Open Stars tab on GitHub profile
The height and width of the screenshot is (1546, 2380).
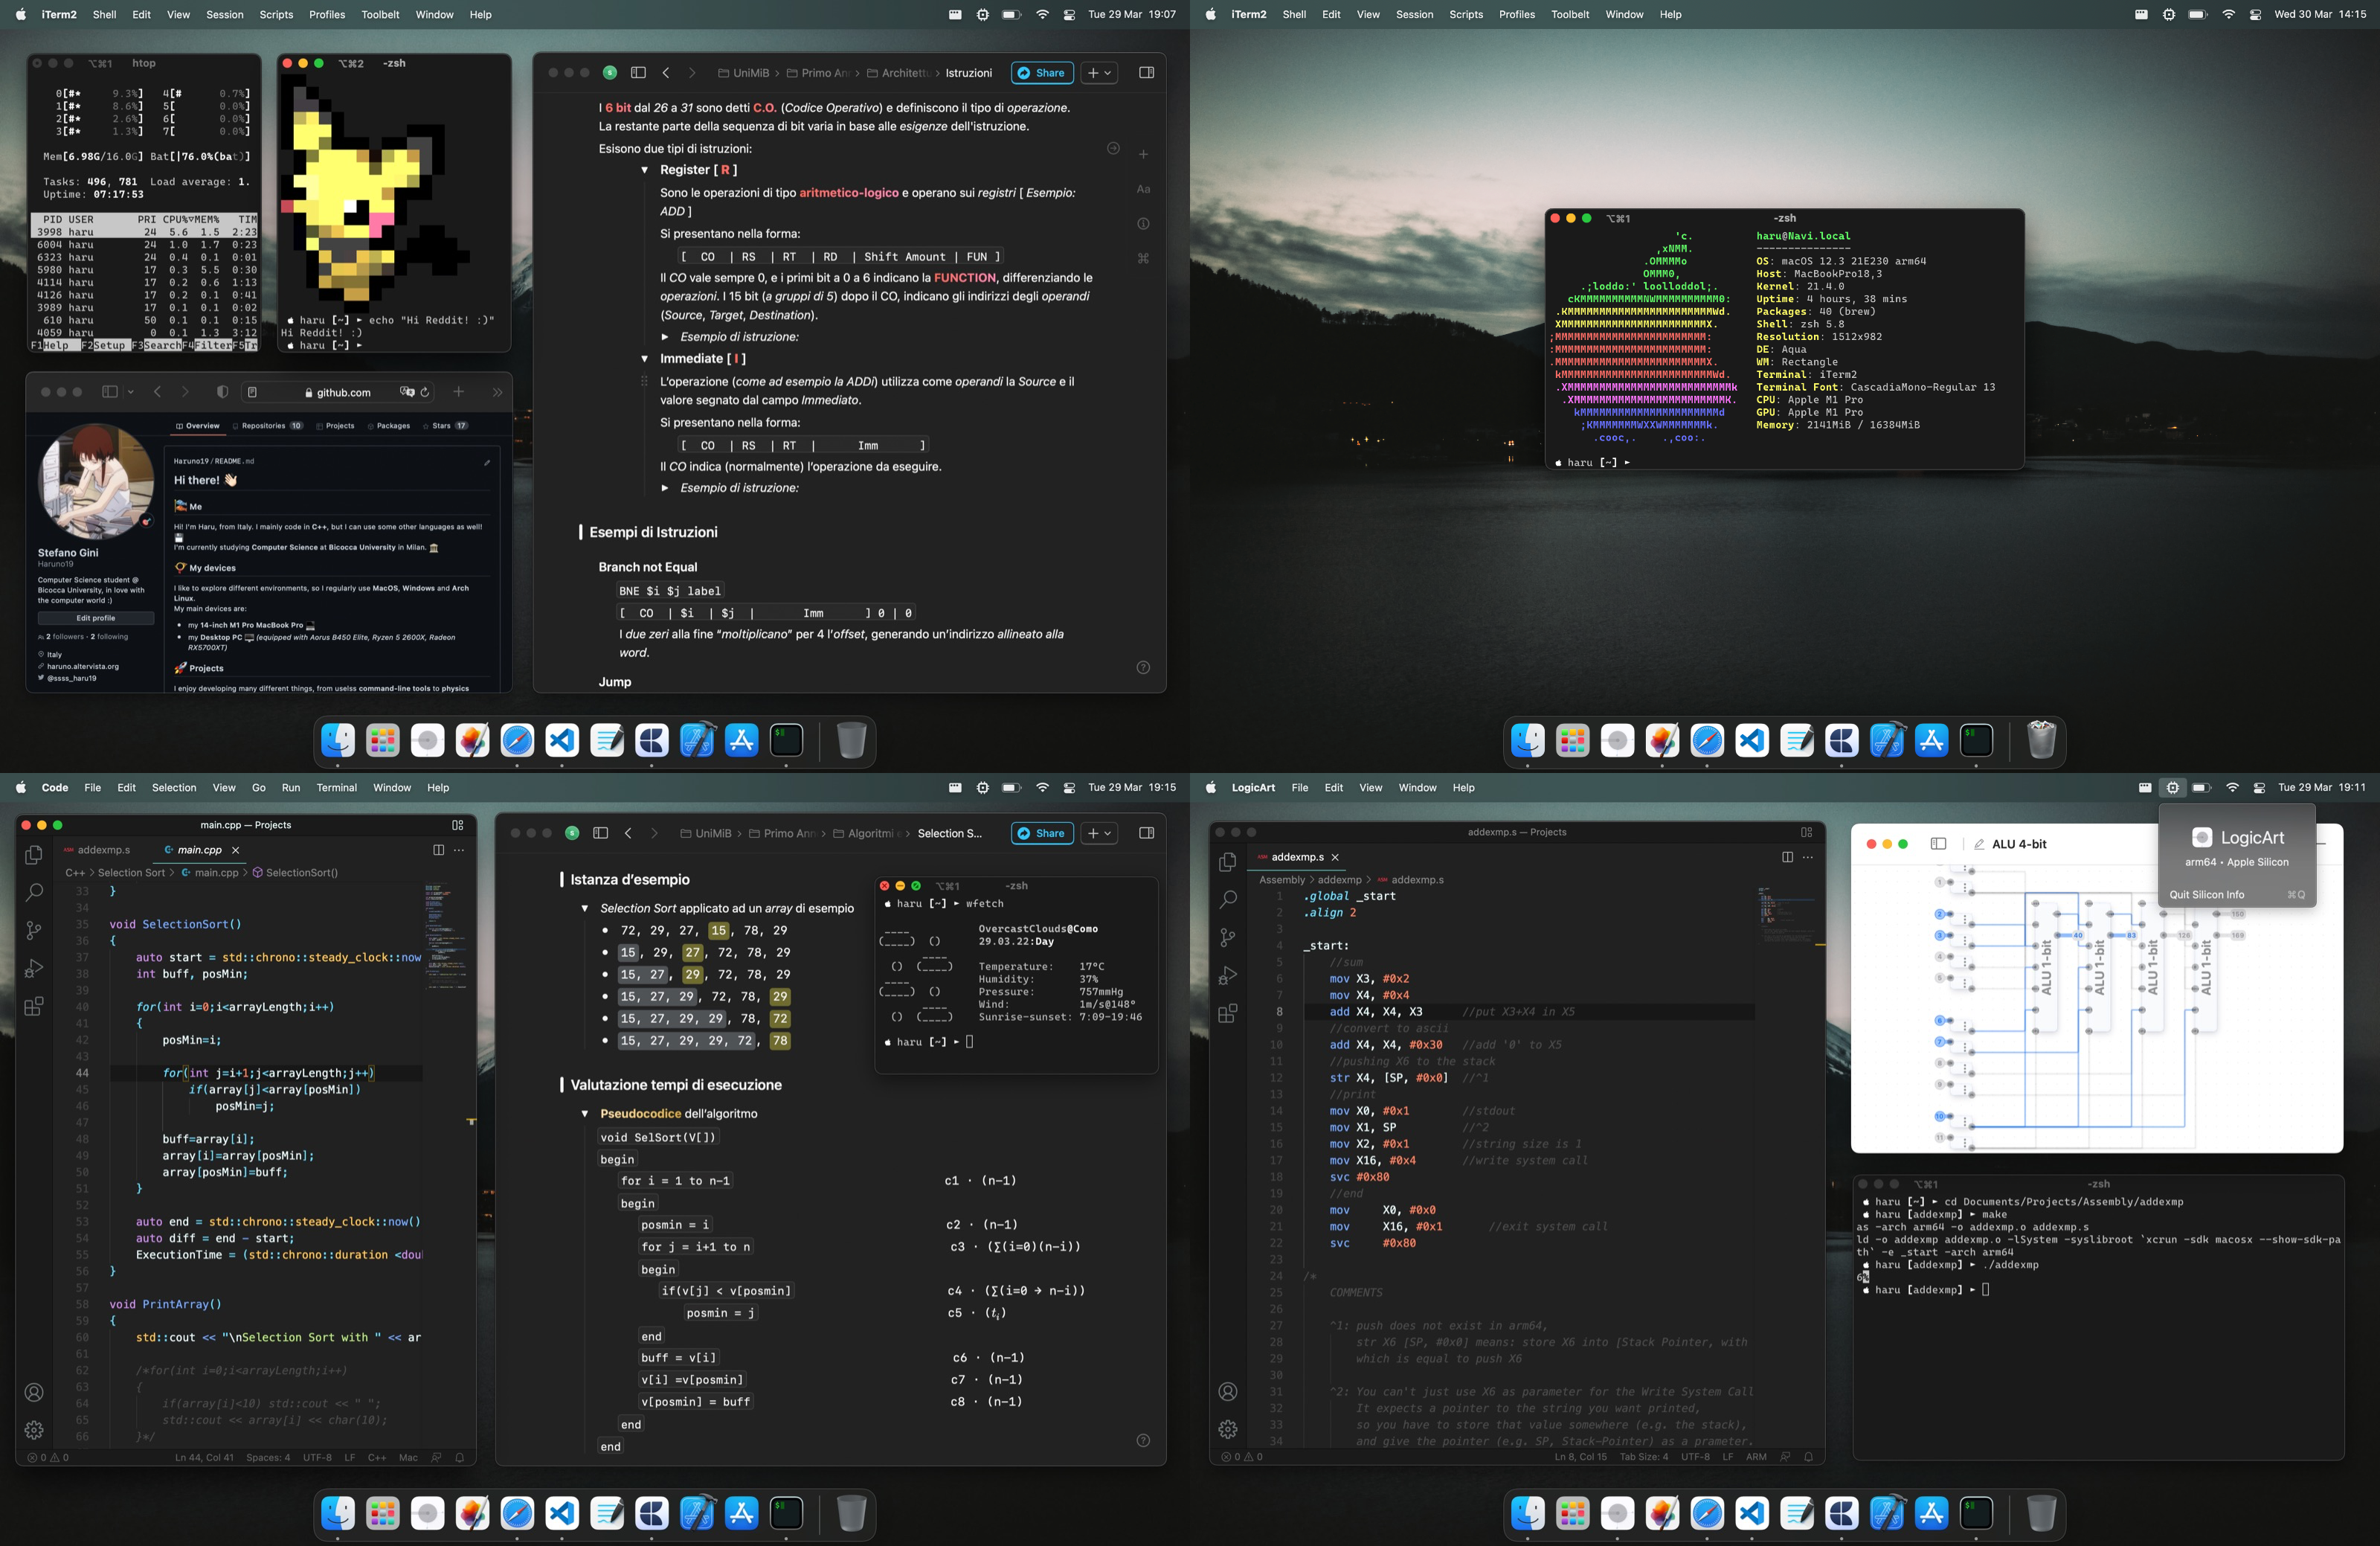tap(446, 426)
